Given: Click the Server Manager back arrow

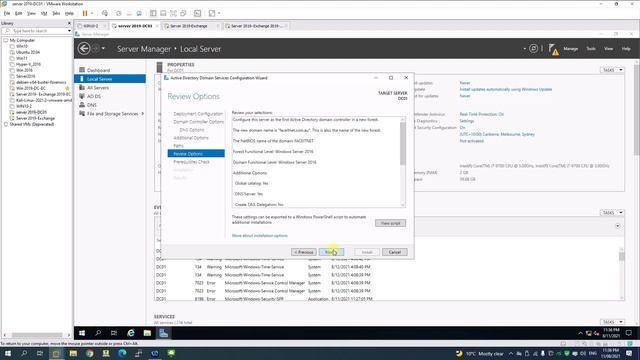Looking at the screenshot, I should click(84, 49).
